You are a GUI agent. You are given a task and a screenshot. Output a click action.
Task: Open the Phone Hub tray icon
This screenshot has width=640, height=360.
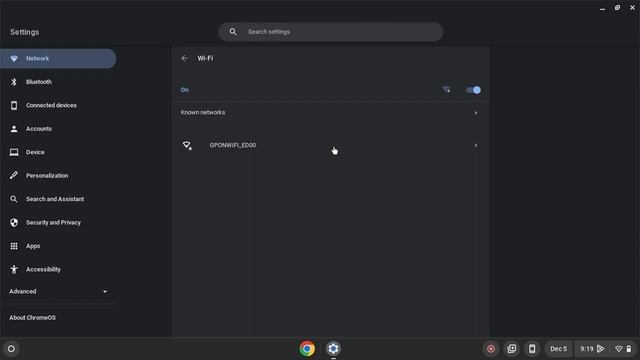click(x=532, y=349)
